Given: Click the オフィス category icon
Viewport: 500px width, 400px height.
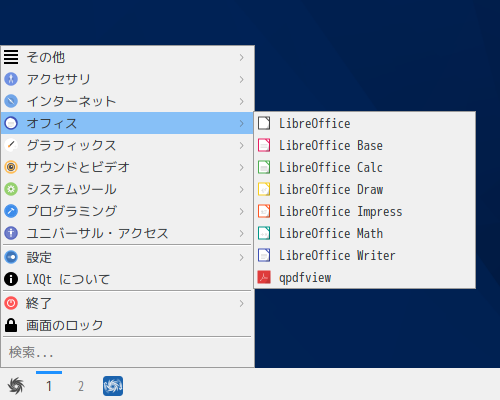Looking at the screenshot, I should [11, 123].
